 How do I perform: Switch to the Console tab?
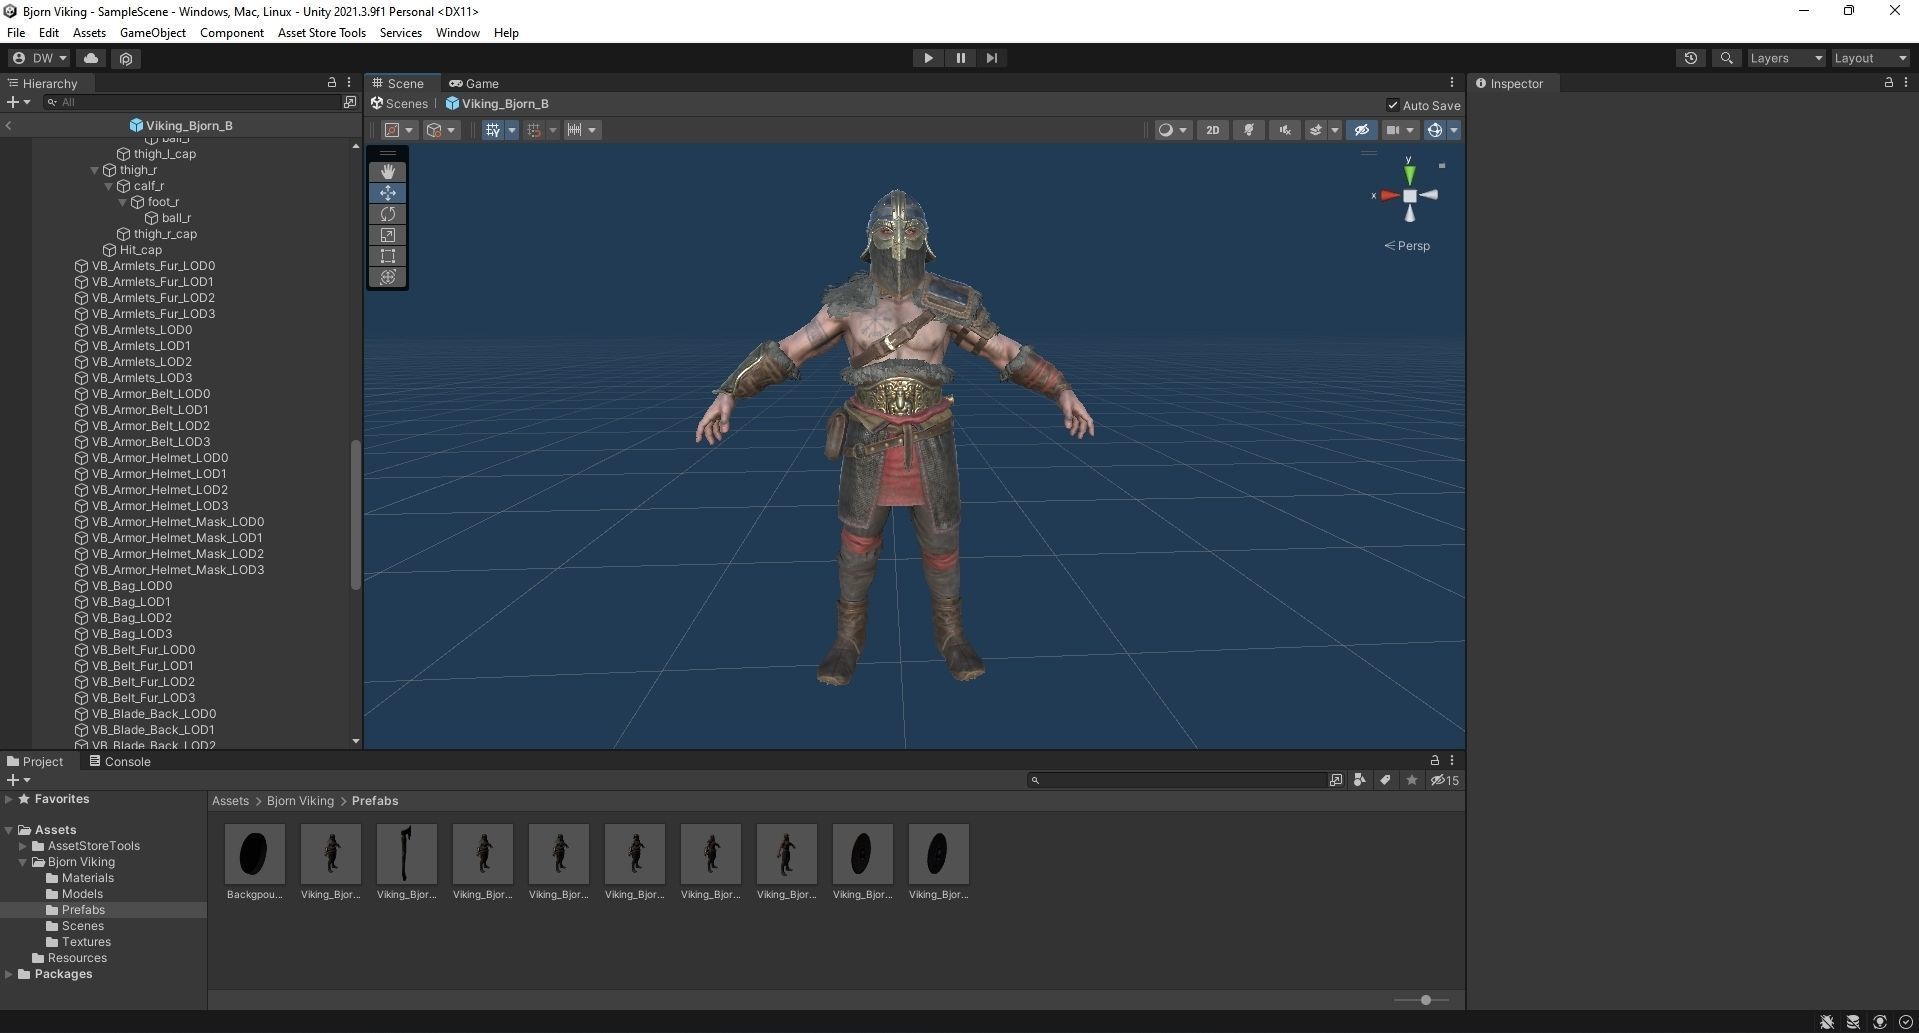click(119, 761)
